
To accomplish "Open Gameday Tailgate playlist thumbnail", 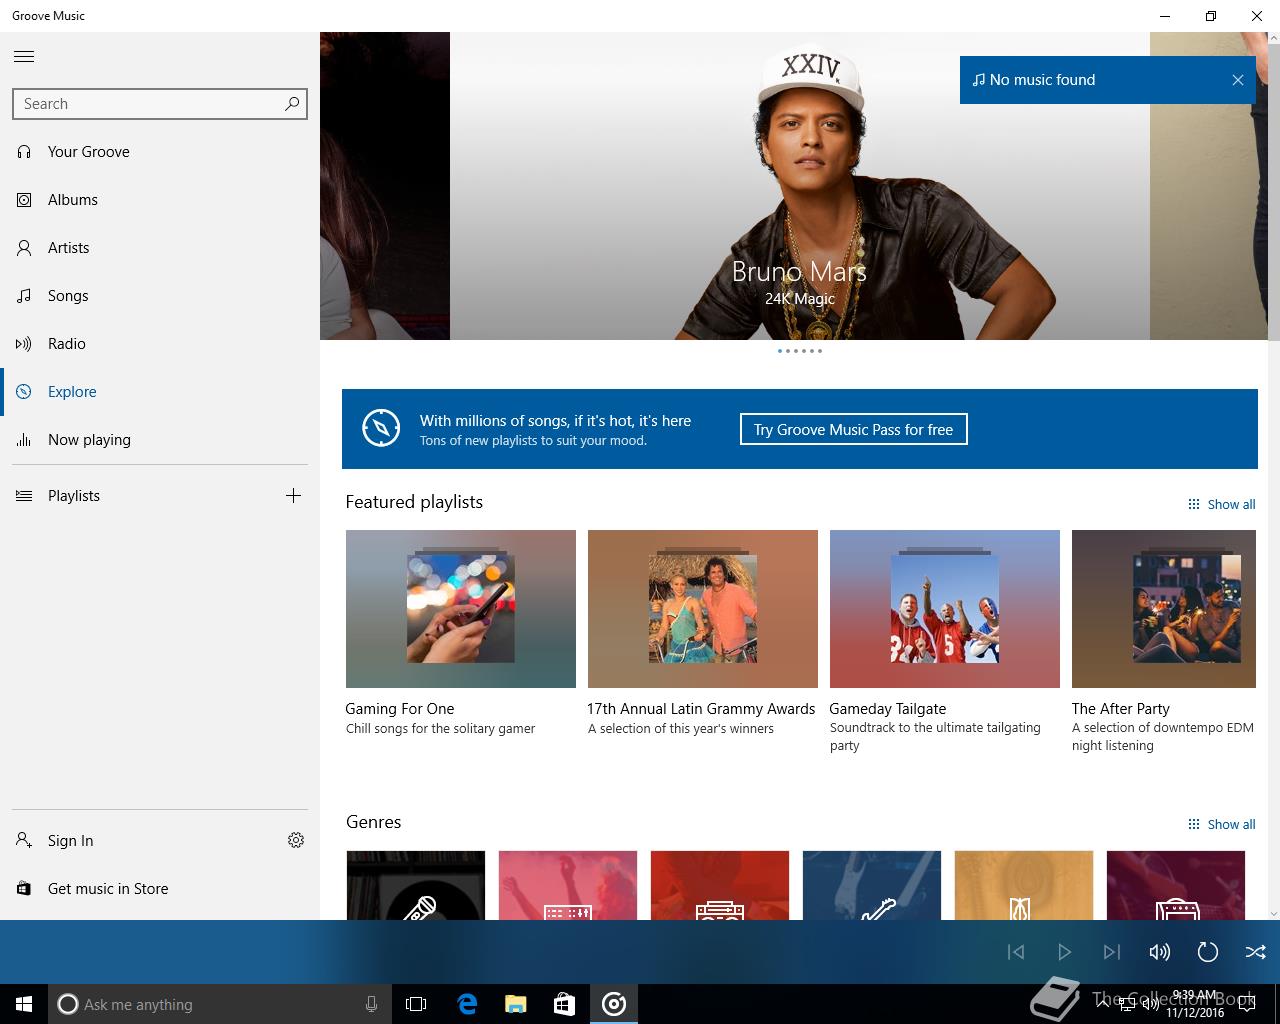I will [945, 609].
